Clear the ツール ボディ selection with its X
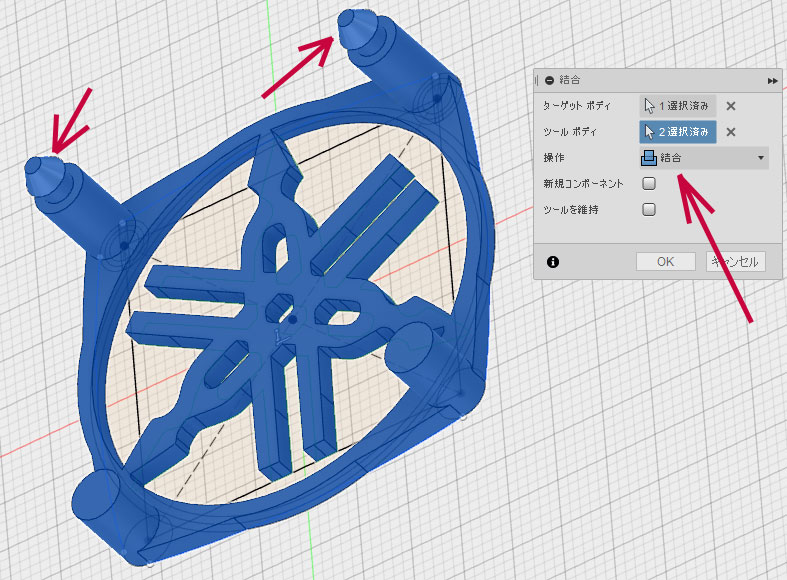 click(x=731, y=132)
